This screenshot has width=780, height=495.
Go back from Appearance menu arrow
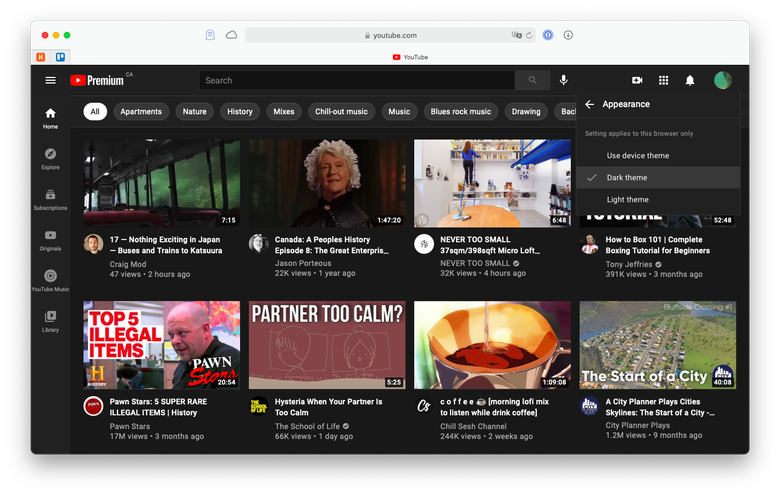coord(589,104)
